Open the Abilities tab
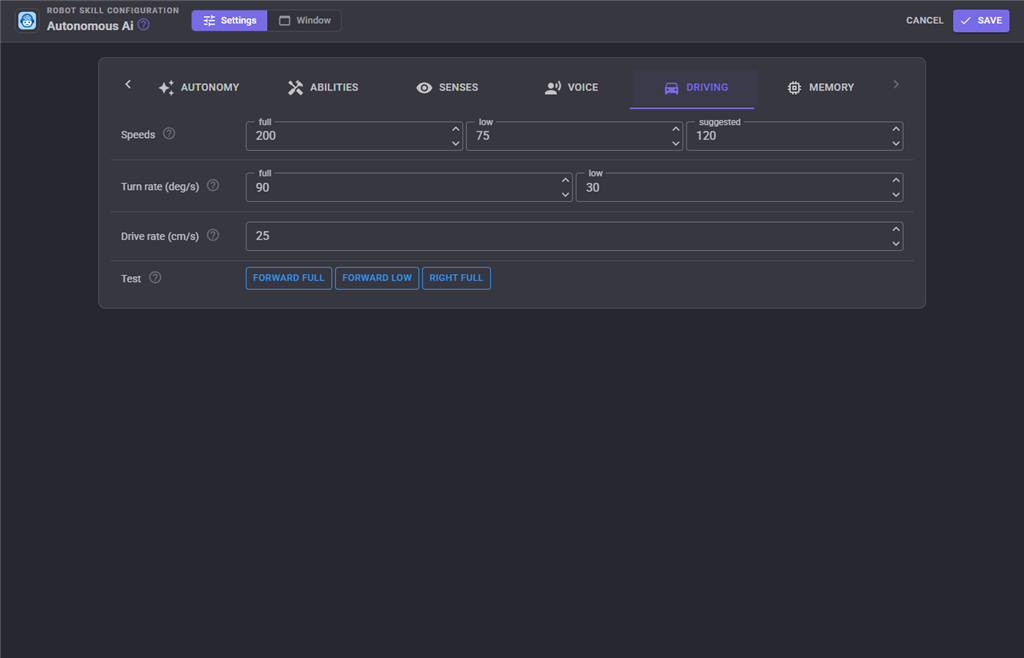1024x658 pixels. coord(323,87)
